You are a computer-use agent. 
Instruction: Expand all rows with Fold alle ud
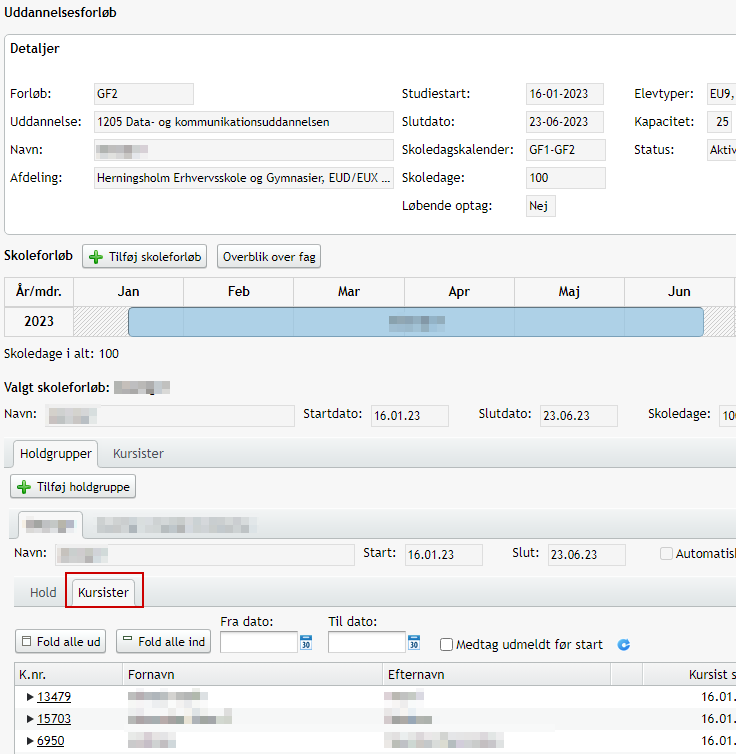(x=61, y=641)
